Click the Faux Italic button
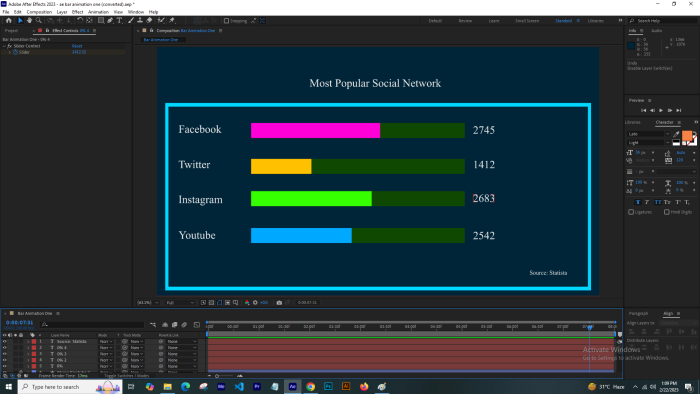 647,202
